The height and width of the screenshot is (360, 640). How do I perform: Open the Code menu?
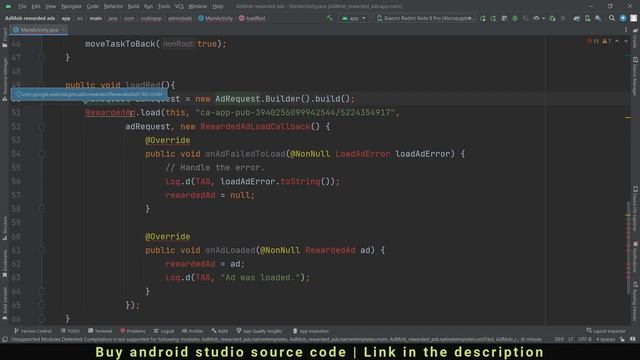pyautogui.click(x=92, y=7)
